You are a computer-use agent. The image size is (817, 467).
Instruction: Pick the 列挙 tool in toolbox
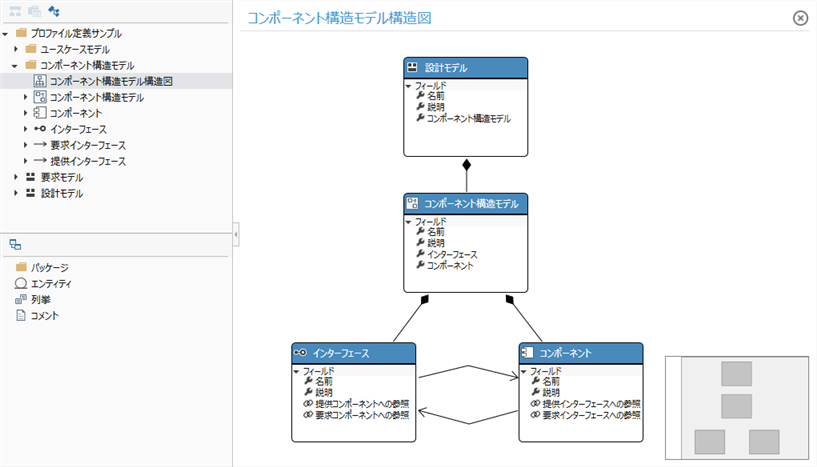[41, 299]
